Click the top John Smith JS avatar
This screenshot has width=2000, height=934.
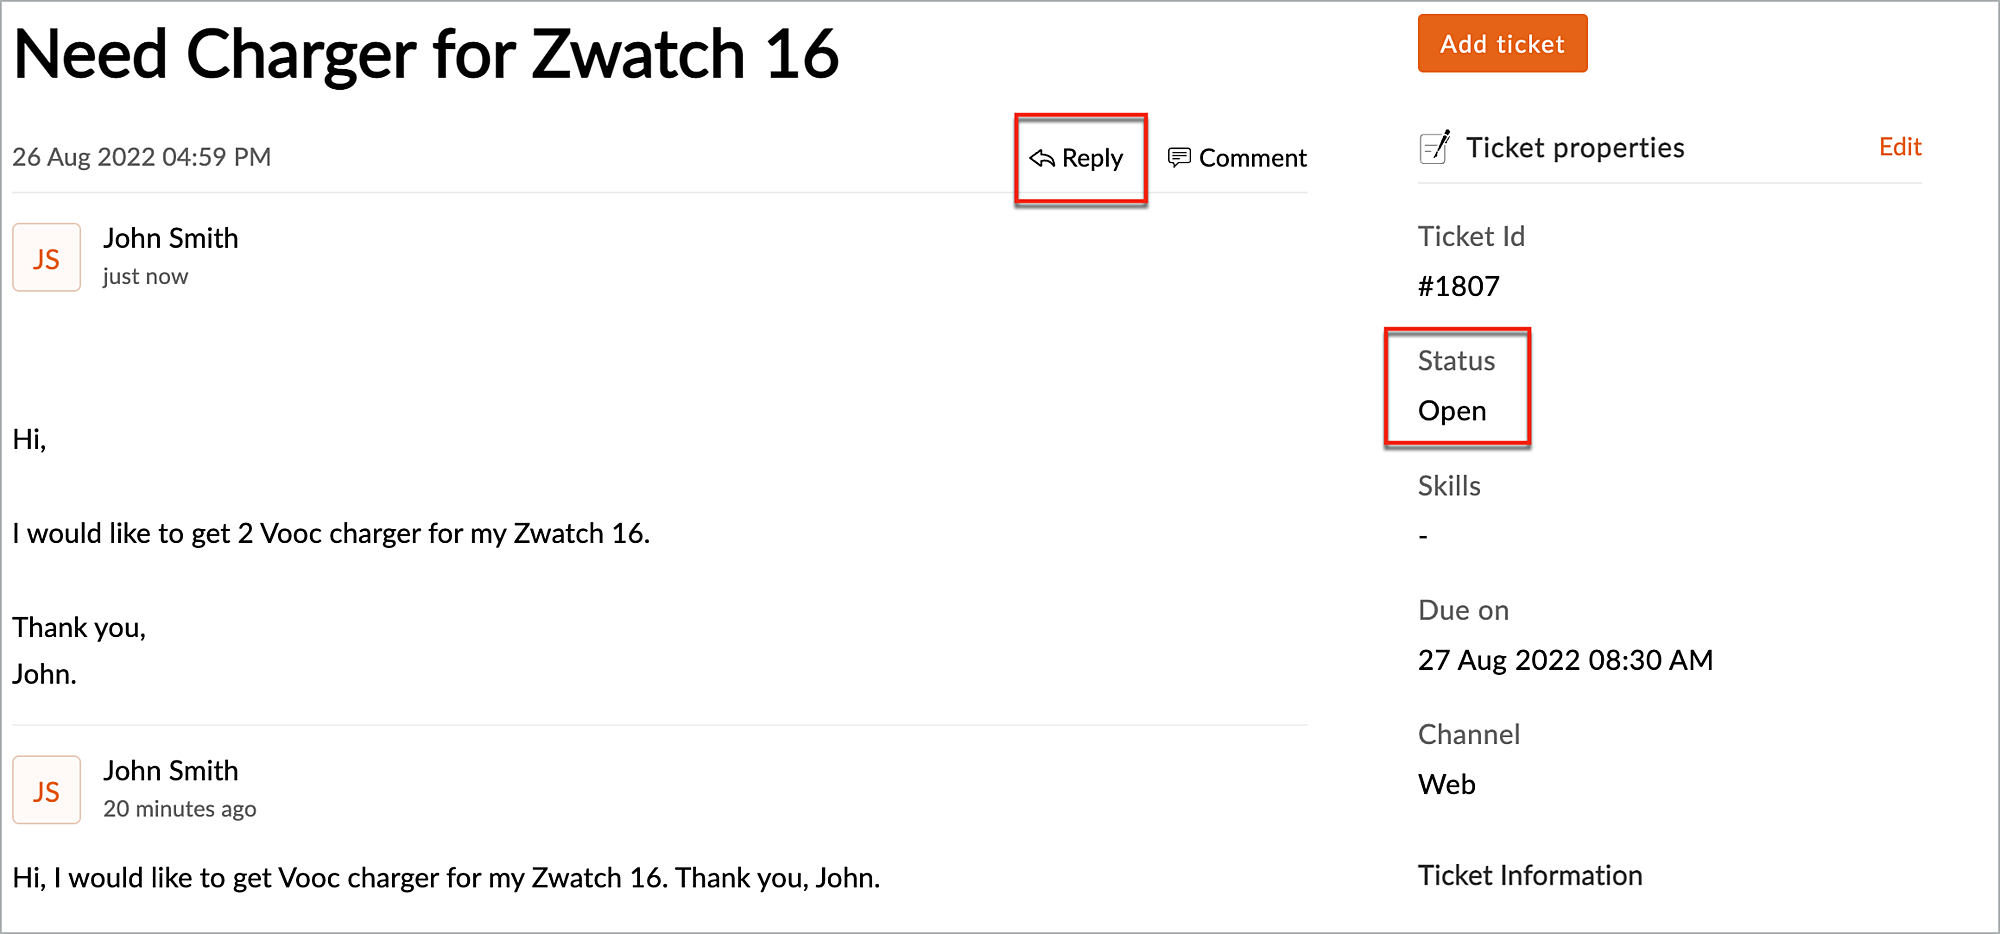click(46, 258)
